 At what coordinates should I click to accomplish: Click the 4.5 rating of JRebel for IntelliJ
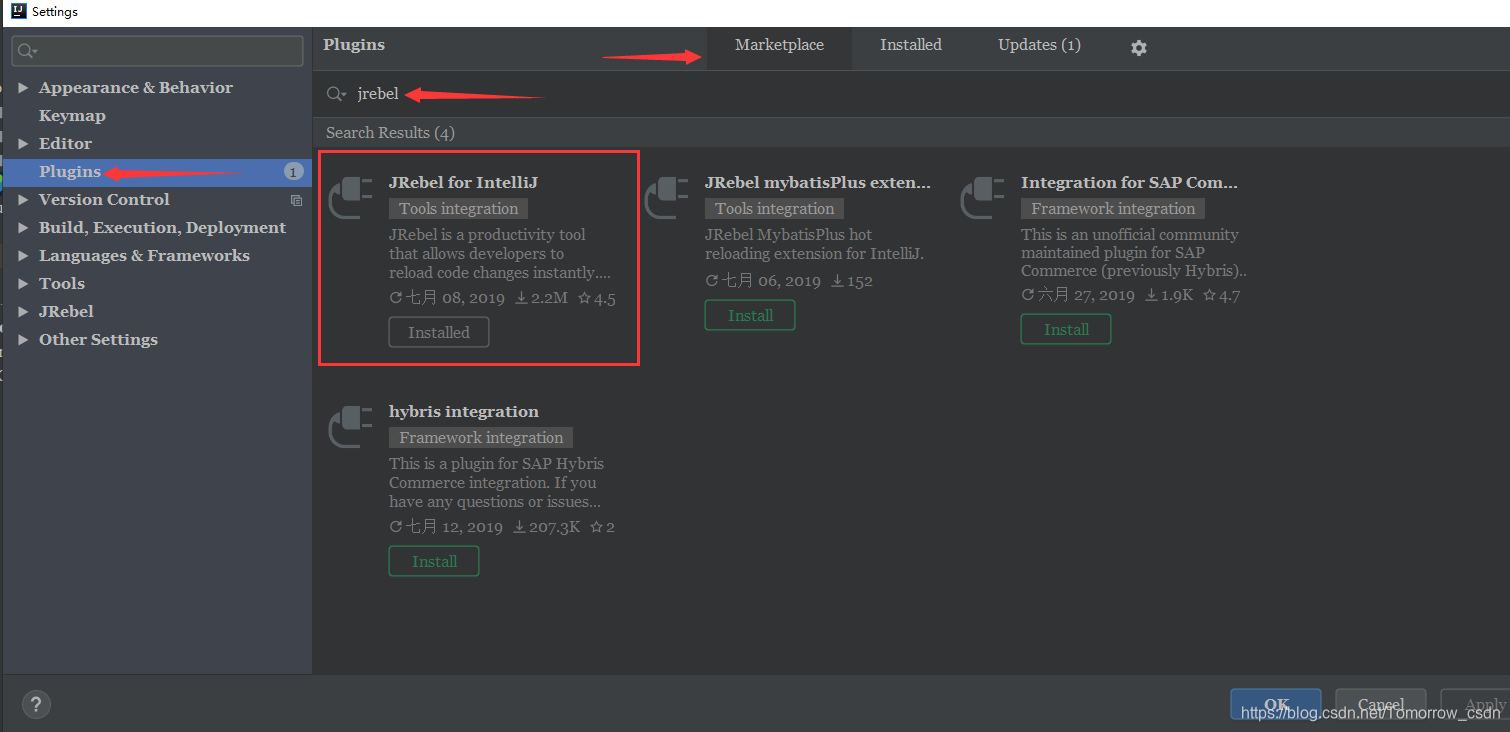tap(597, 298)
